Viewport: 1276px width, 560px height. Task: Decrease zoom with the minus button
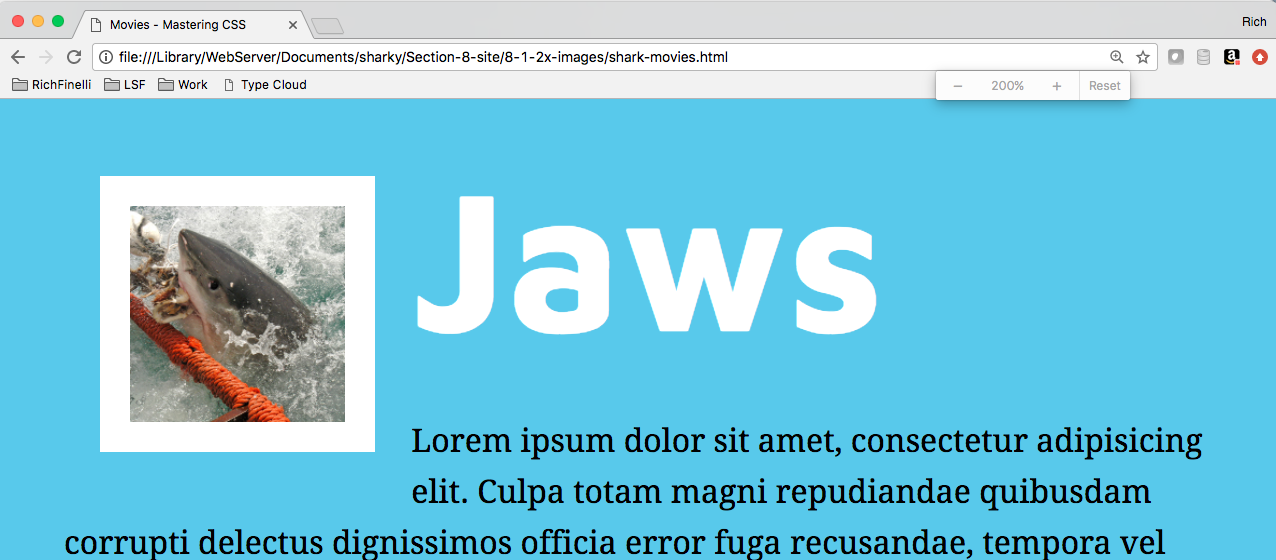[957, 86]
